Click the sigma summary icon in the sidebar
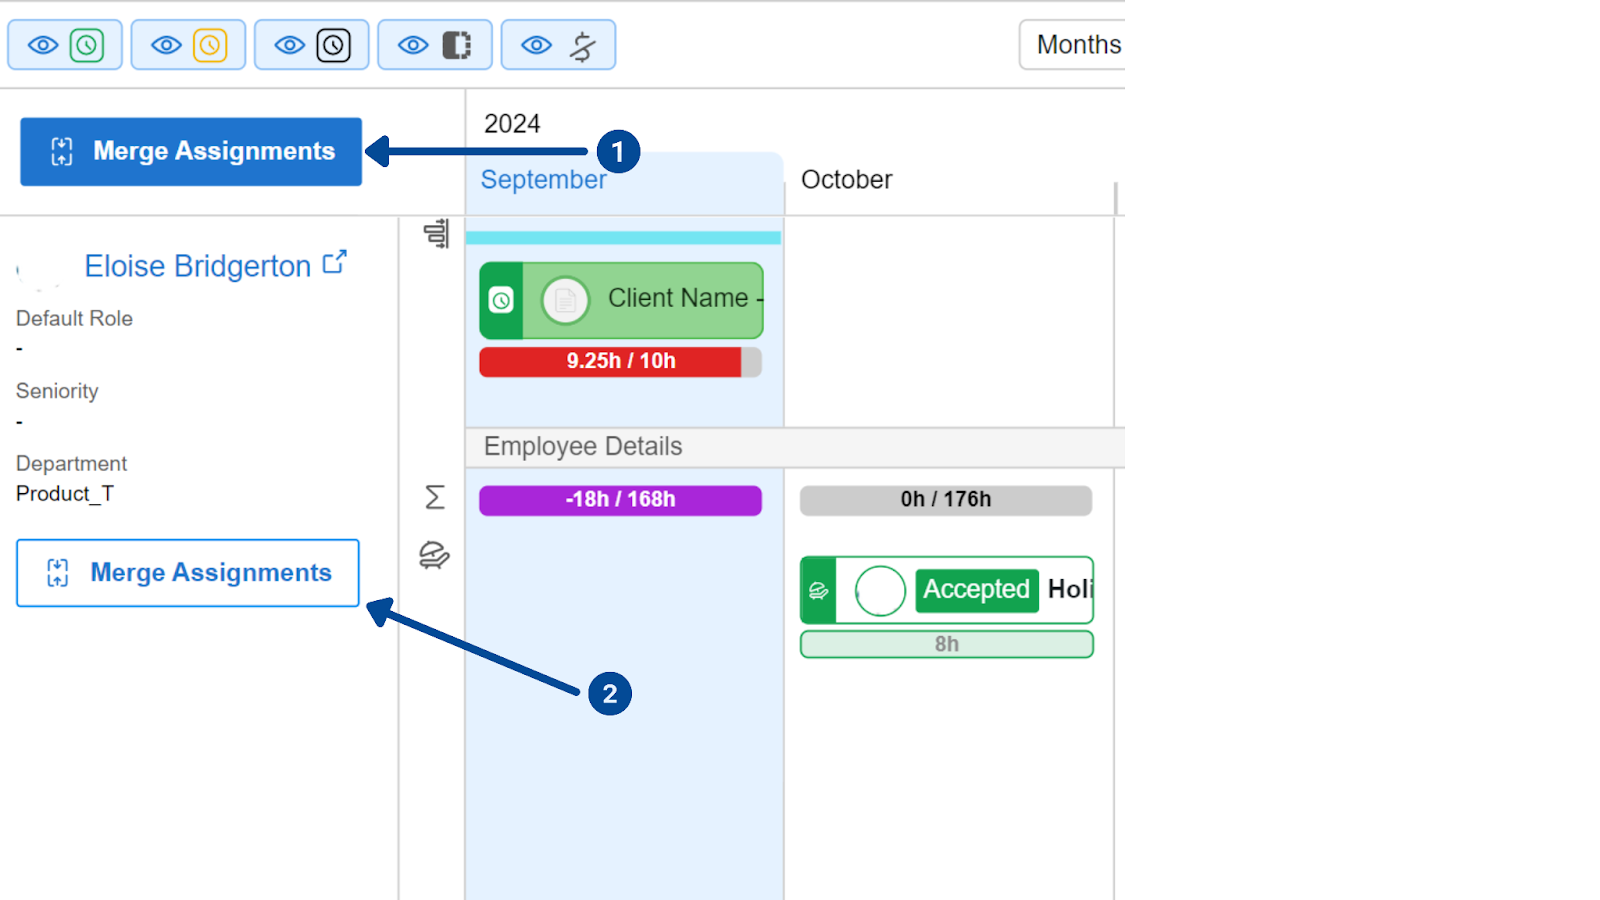The image size is (1600, 900). 434,497
